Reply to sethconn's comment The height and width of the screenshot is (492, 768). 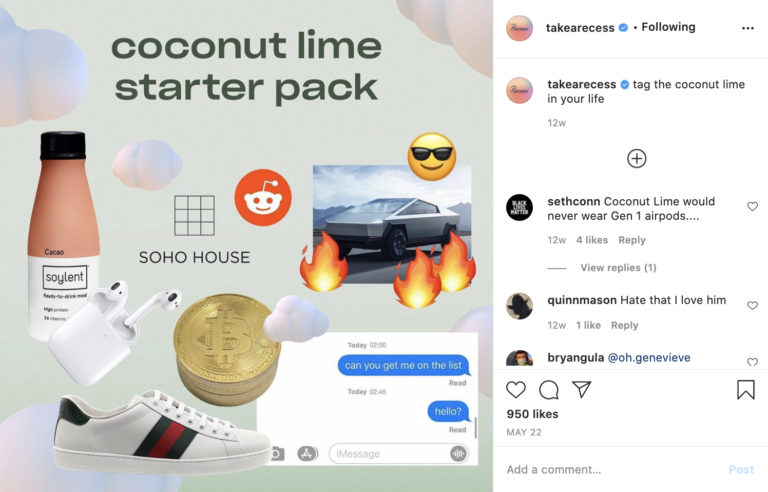(x=632, y=240)
